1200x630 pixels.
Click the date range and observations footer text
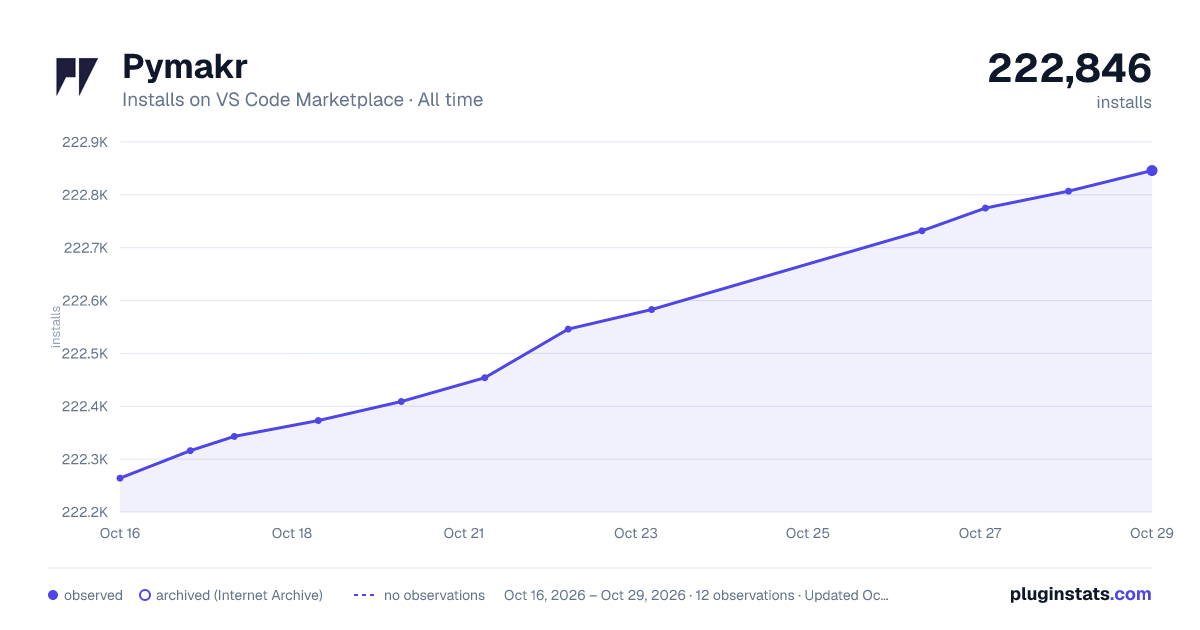click(x=696, y=595)
